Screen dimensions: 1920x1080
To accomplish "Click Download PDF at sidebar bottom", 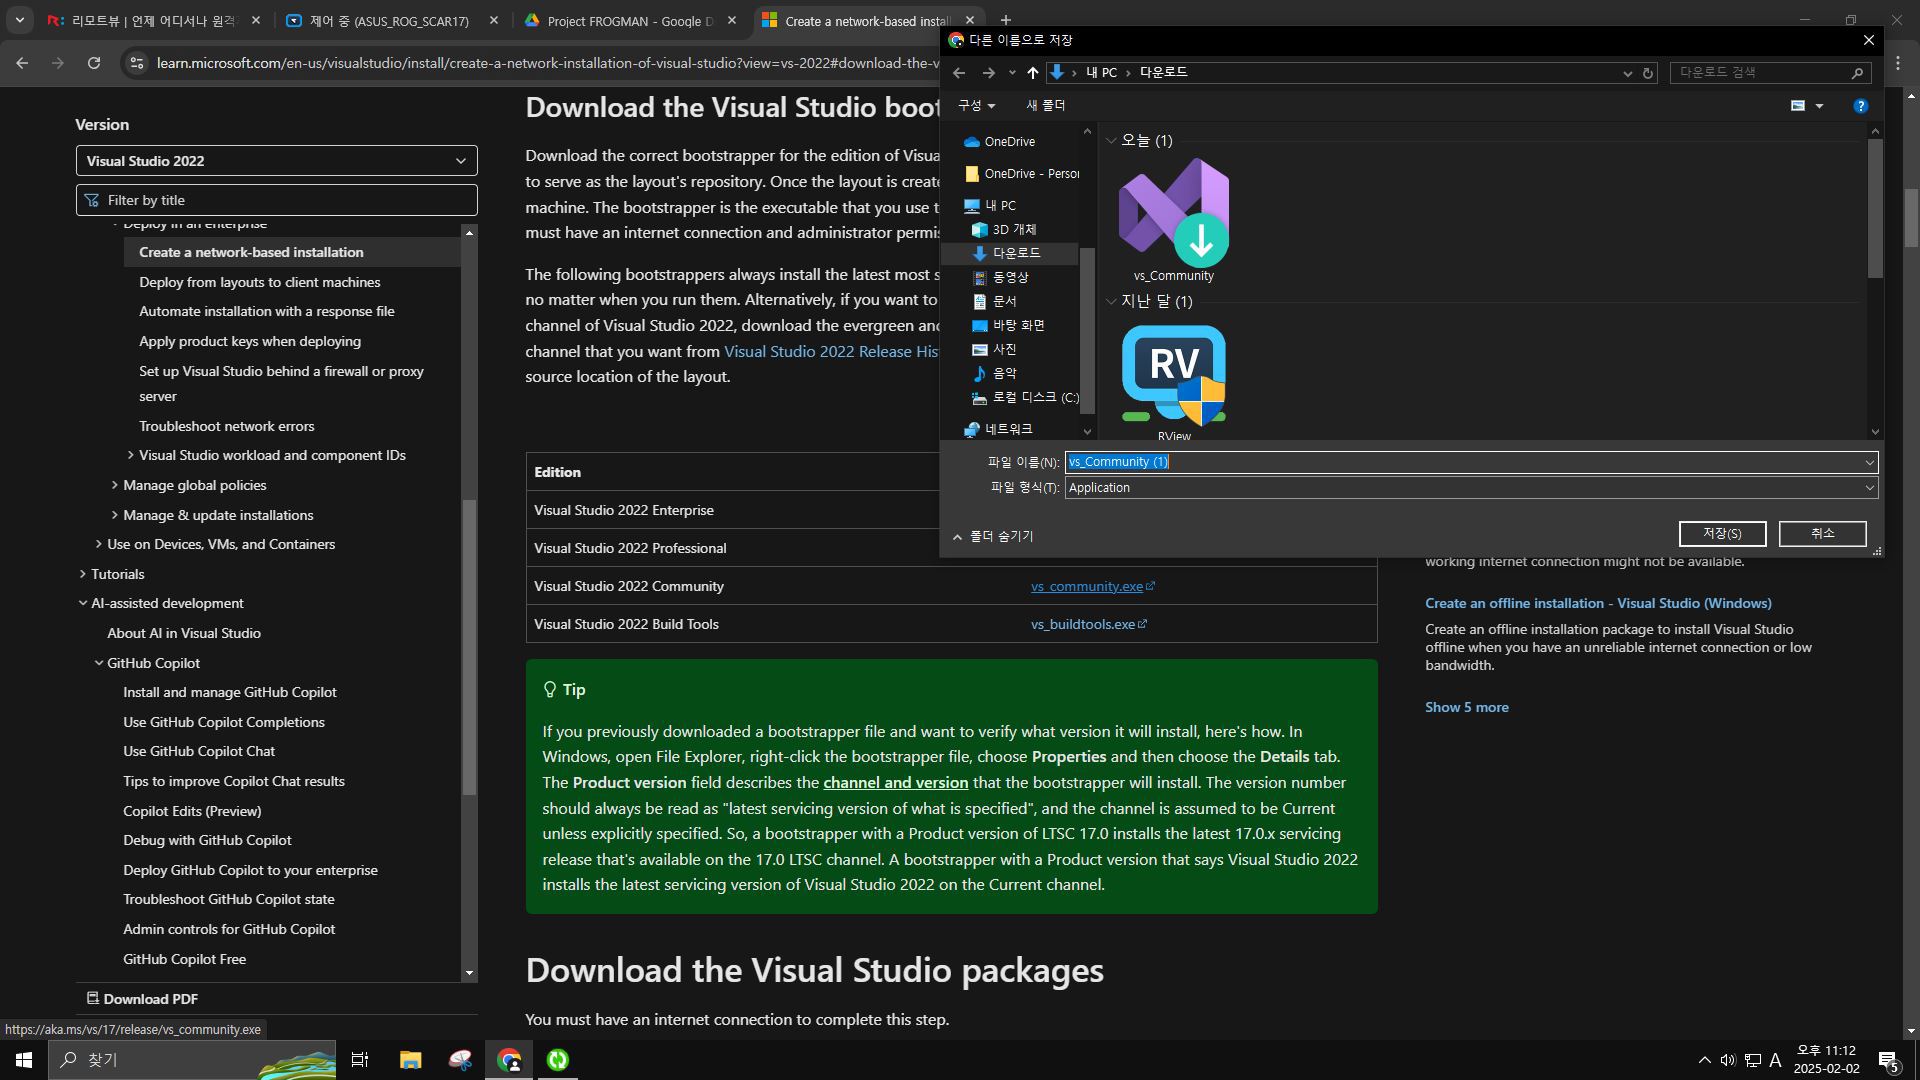I will click(x=142, y=999).
